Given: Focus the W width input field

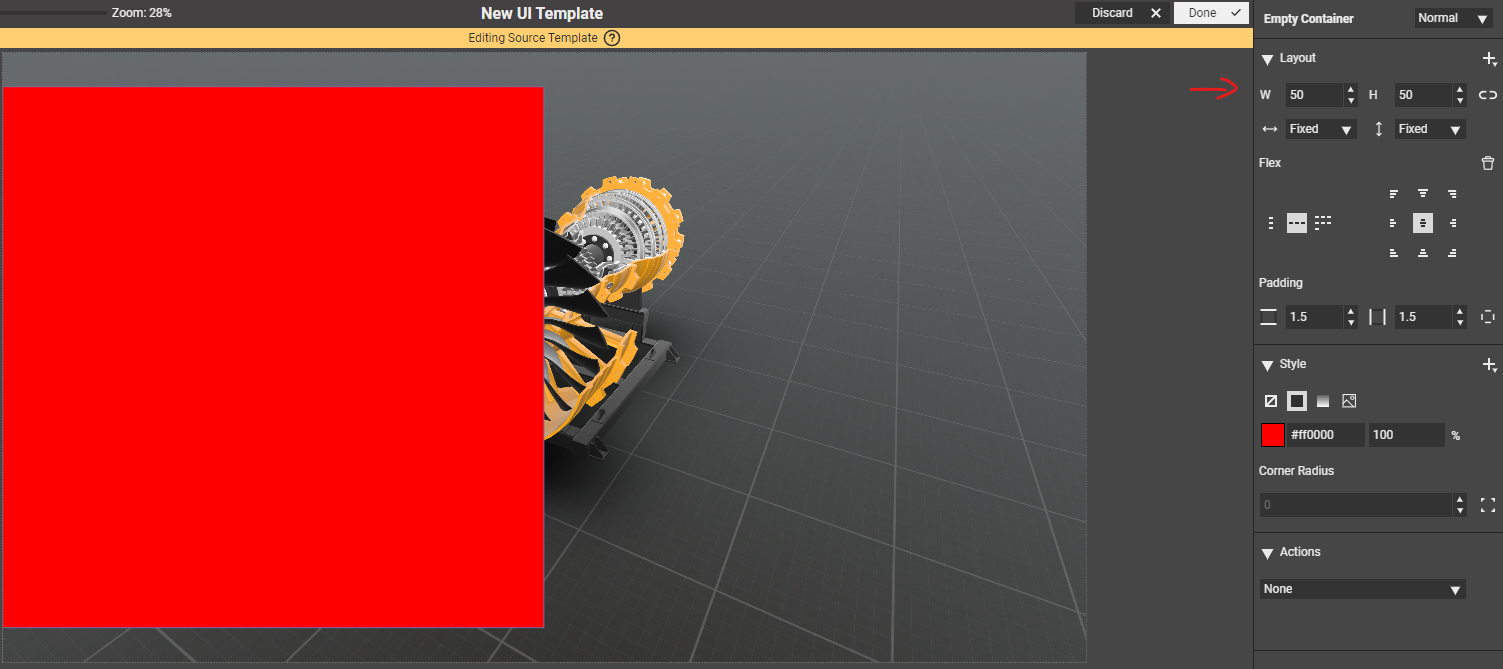Looking at the screenshot, I should [1314, 95].
